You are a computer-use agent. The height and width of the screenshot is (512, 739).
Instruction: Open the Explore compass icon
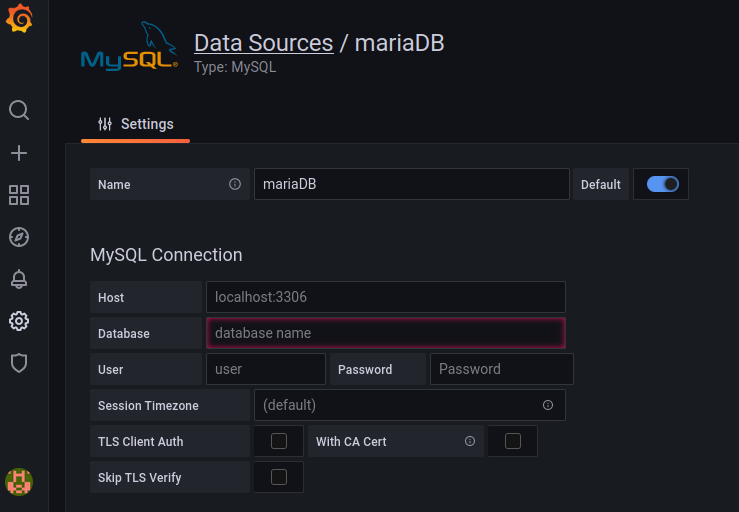pos(19,237)
